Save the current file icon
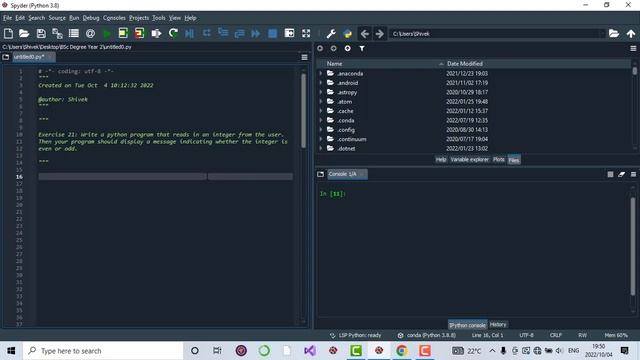This screenshot has height=360, width=640. tap(41, 33)
